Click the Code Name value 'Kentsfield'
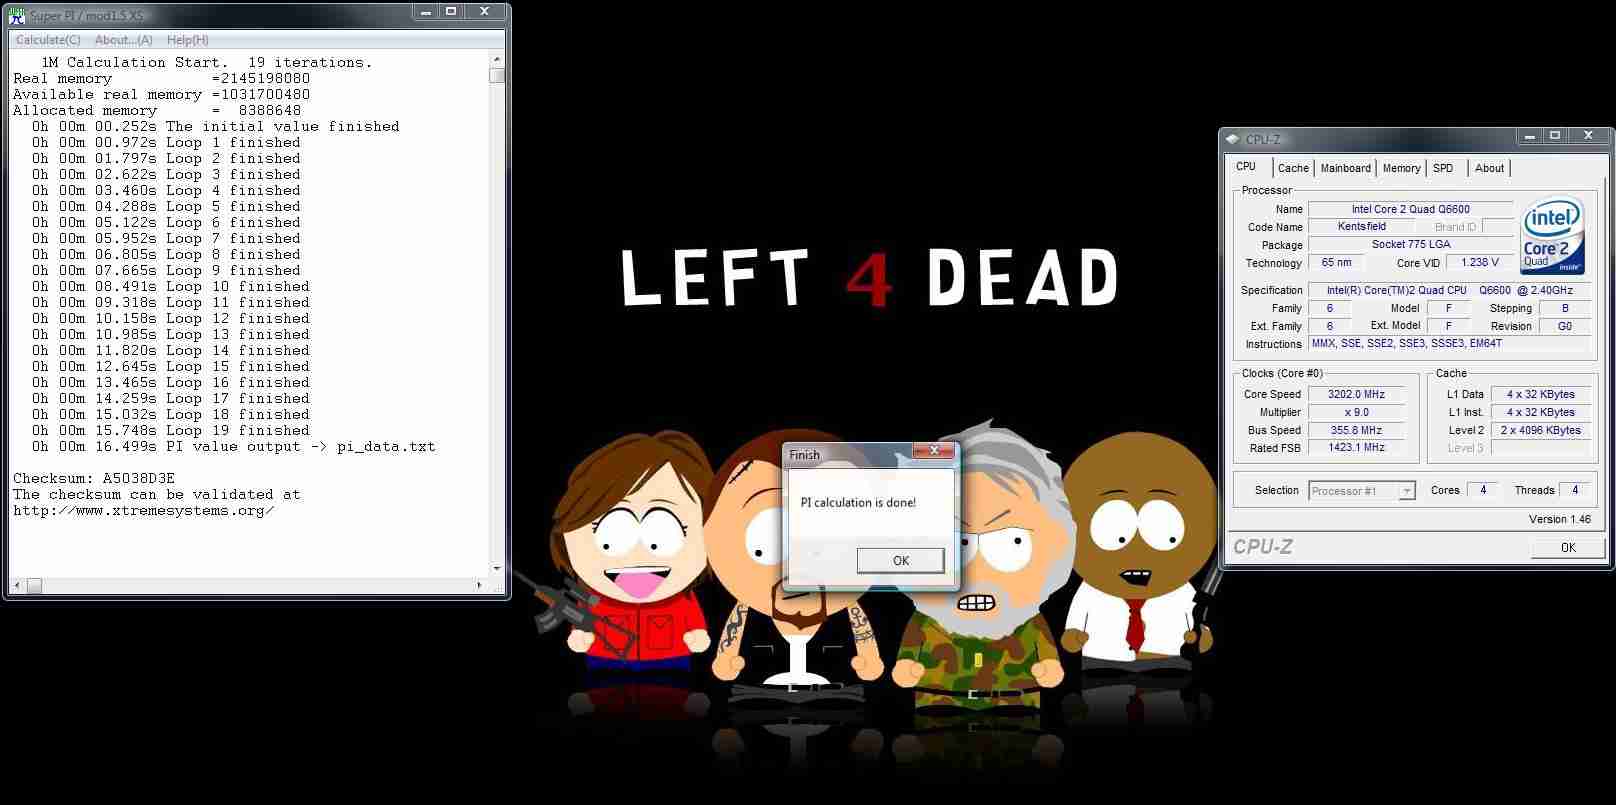This screenshot has width=1616, height=805. pos(1361,227)
